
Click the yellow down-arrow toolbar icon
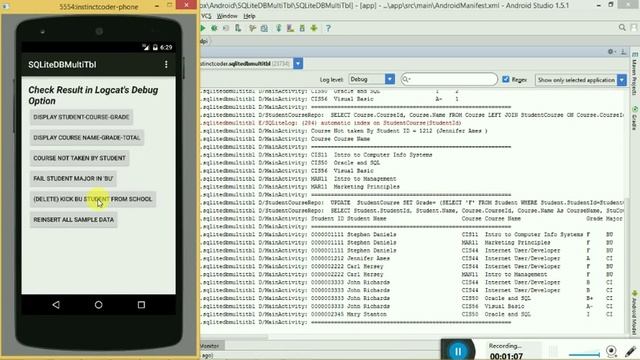(314, 28)
